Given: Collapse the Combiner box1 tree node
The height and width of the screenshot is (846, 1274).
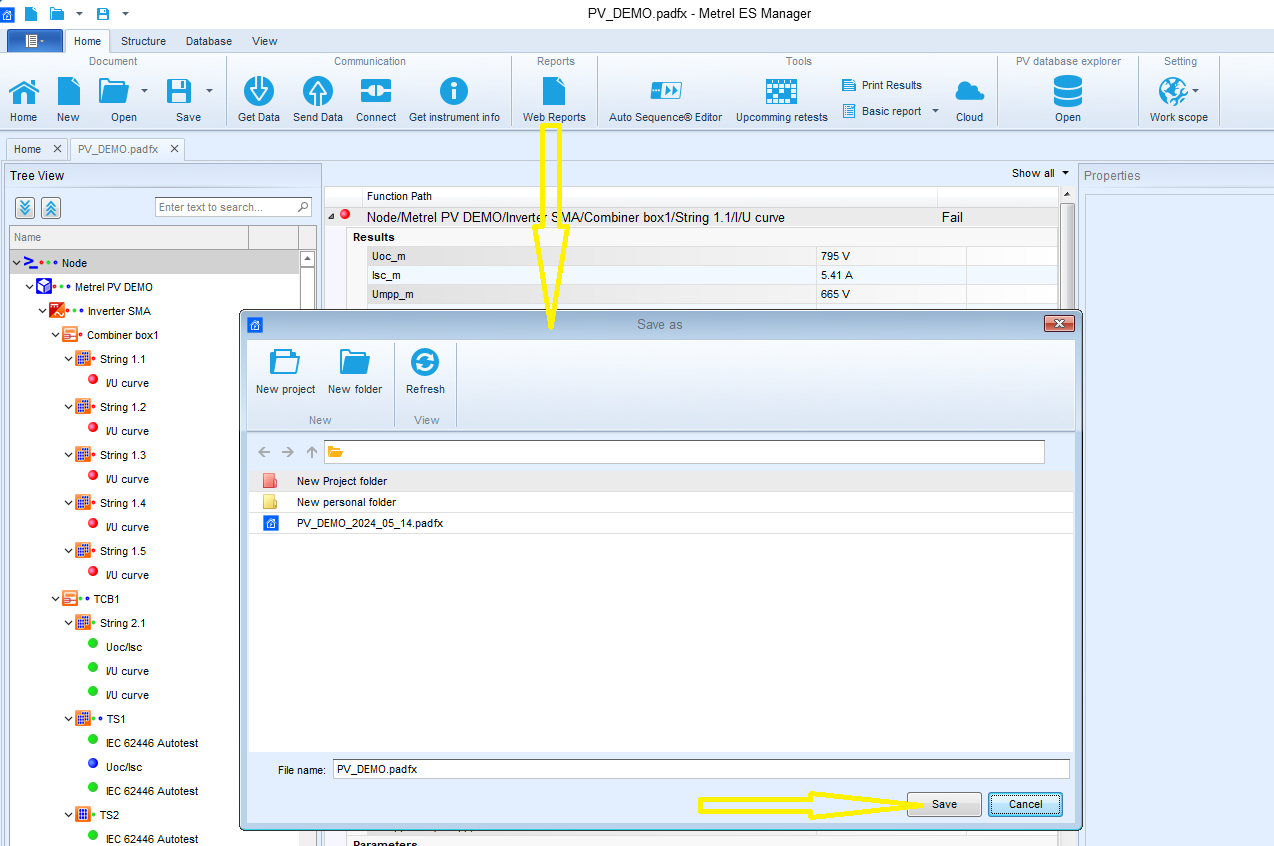Looking at the screenshot, I should [56, 335].
